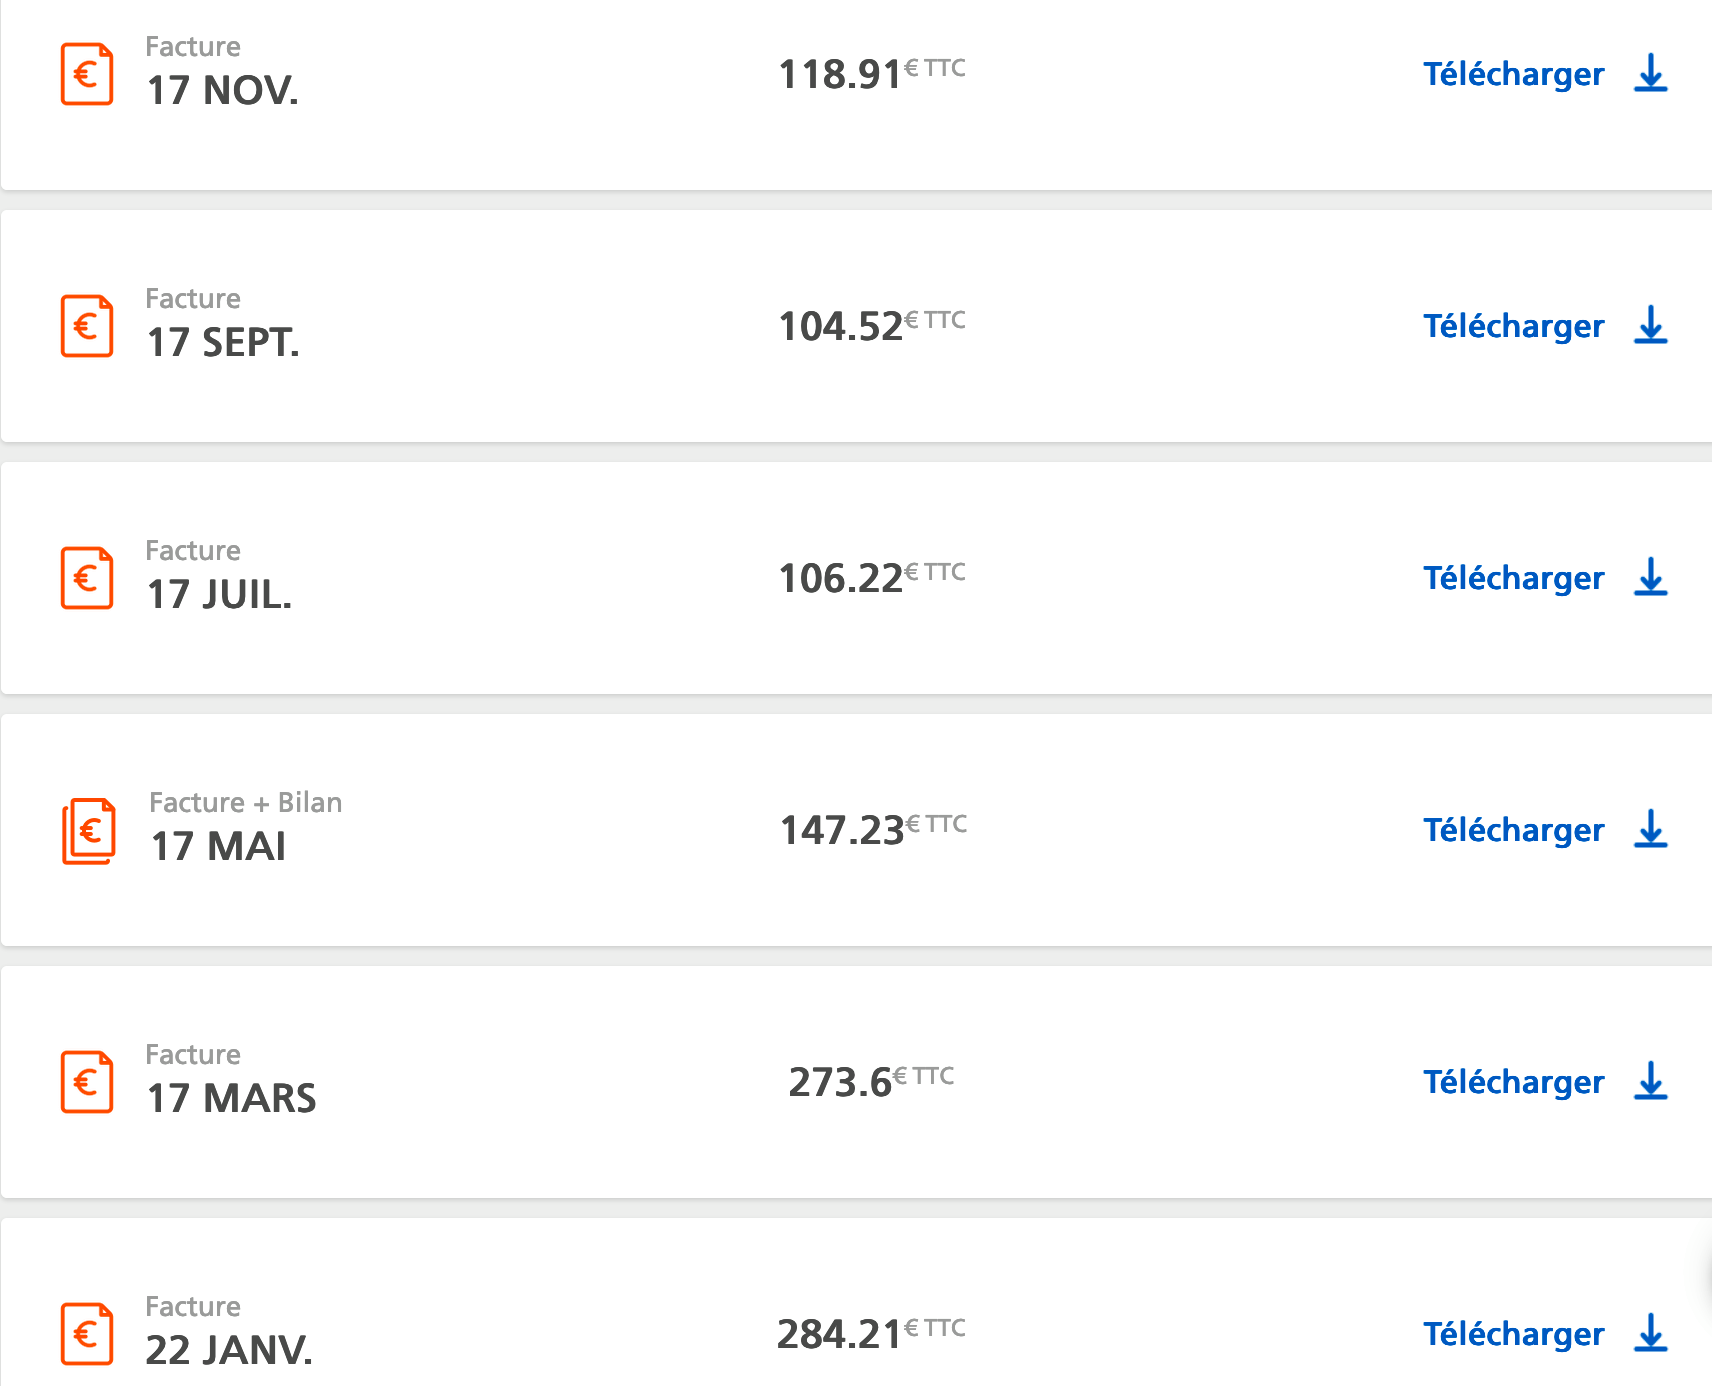Click download arrow icon for 17 MAI invoice

point(1651,830)
